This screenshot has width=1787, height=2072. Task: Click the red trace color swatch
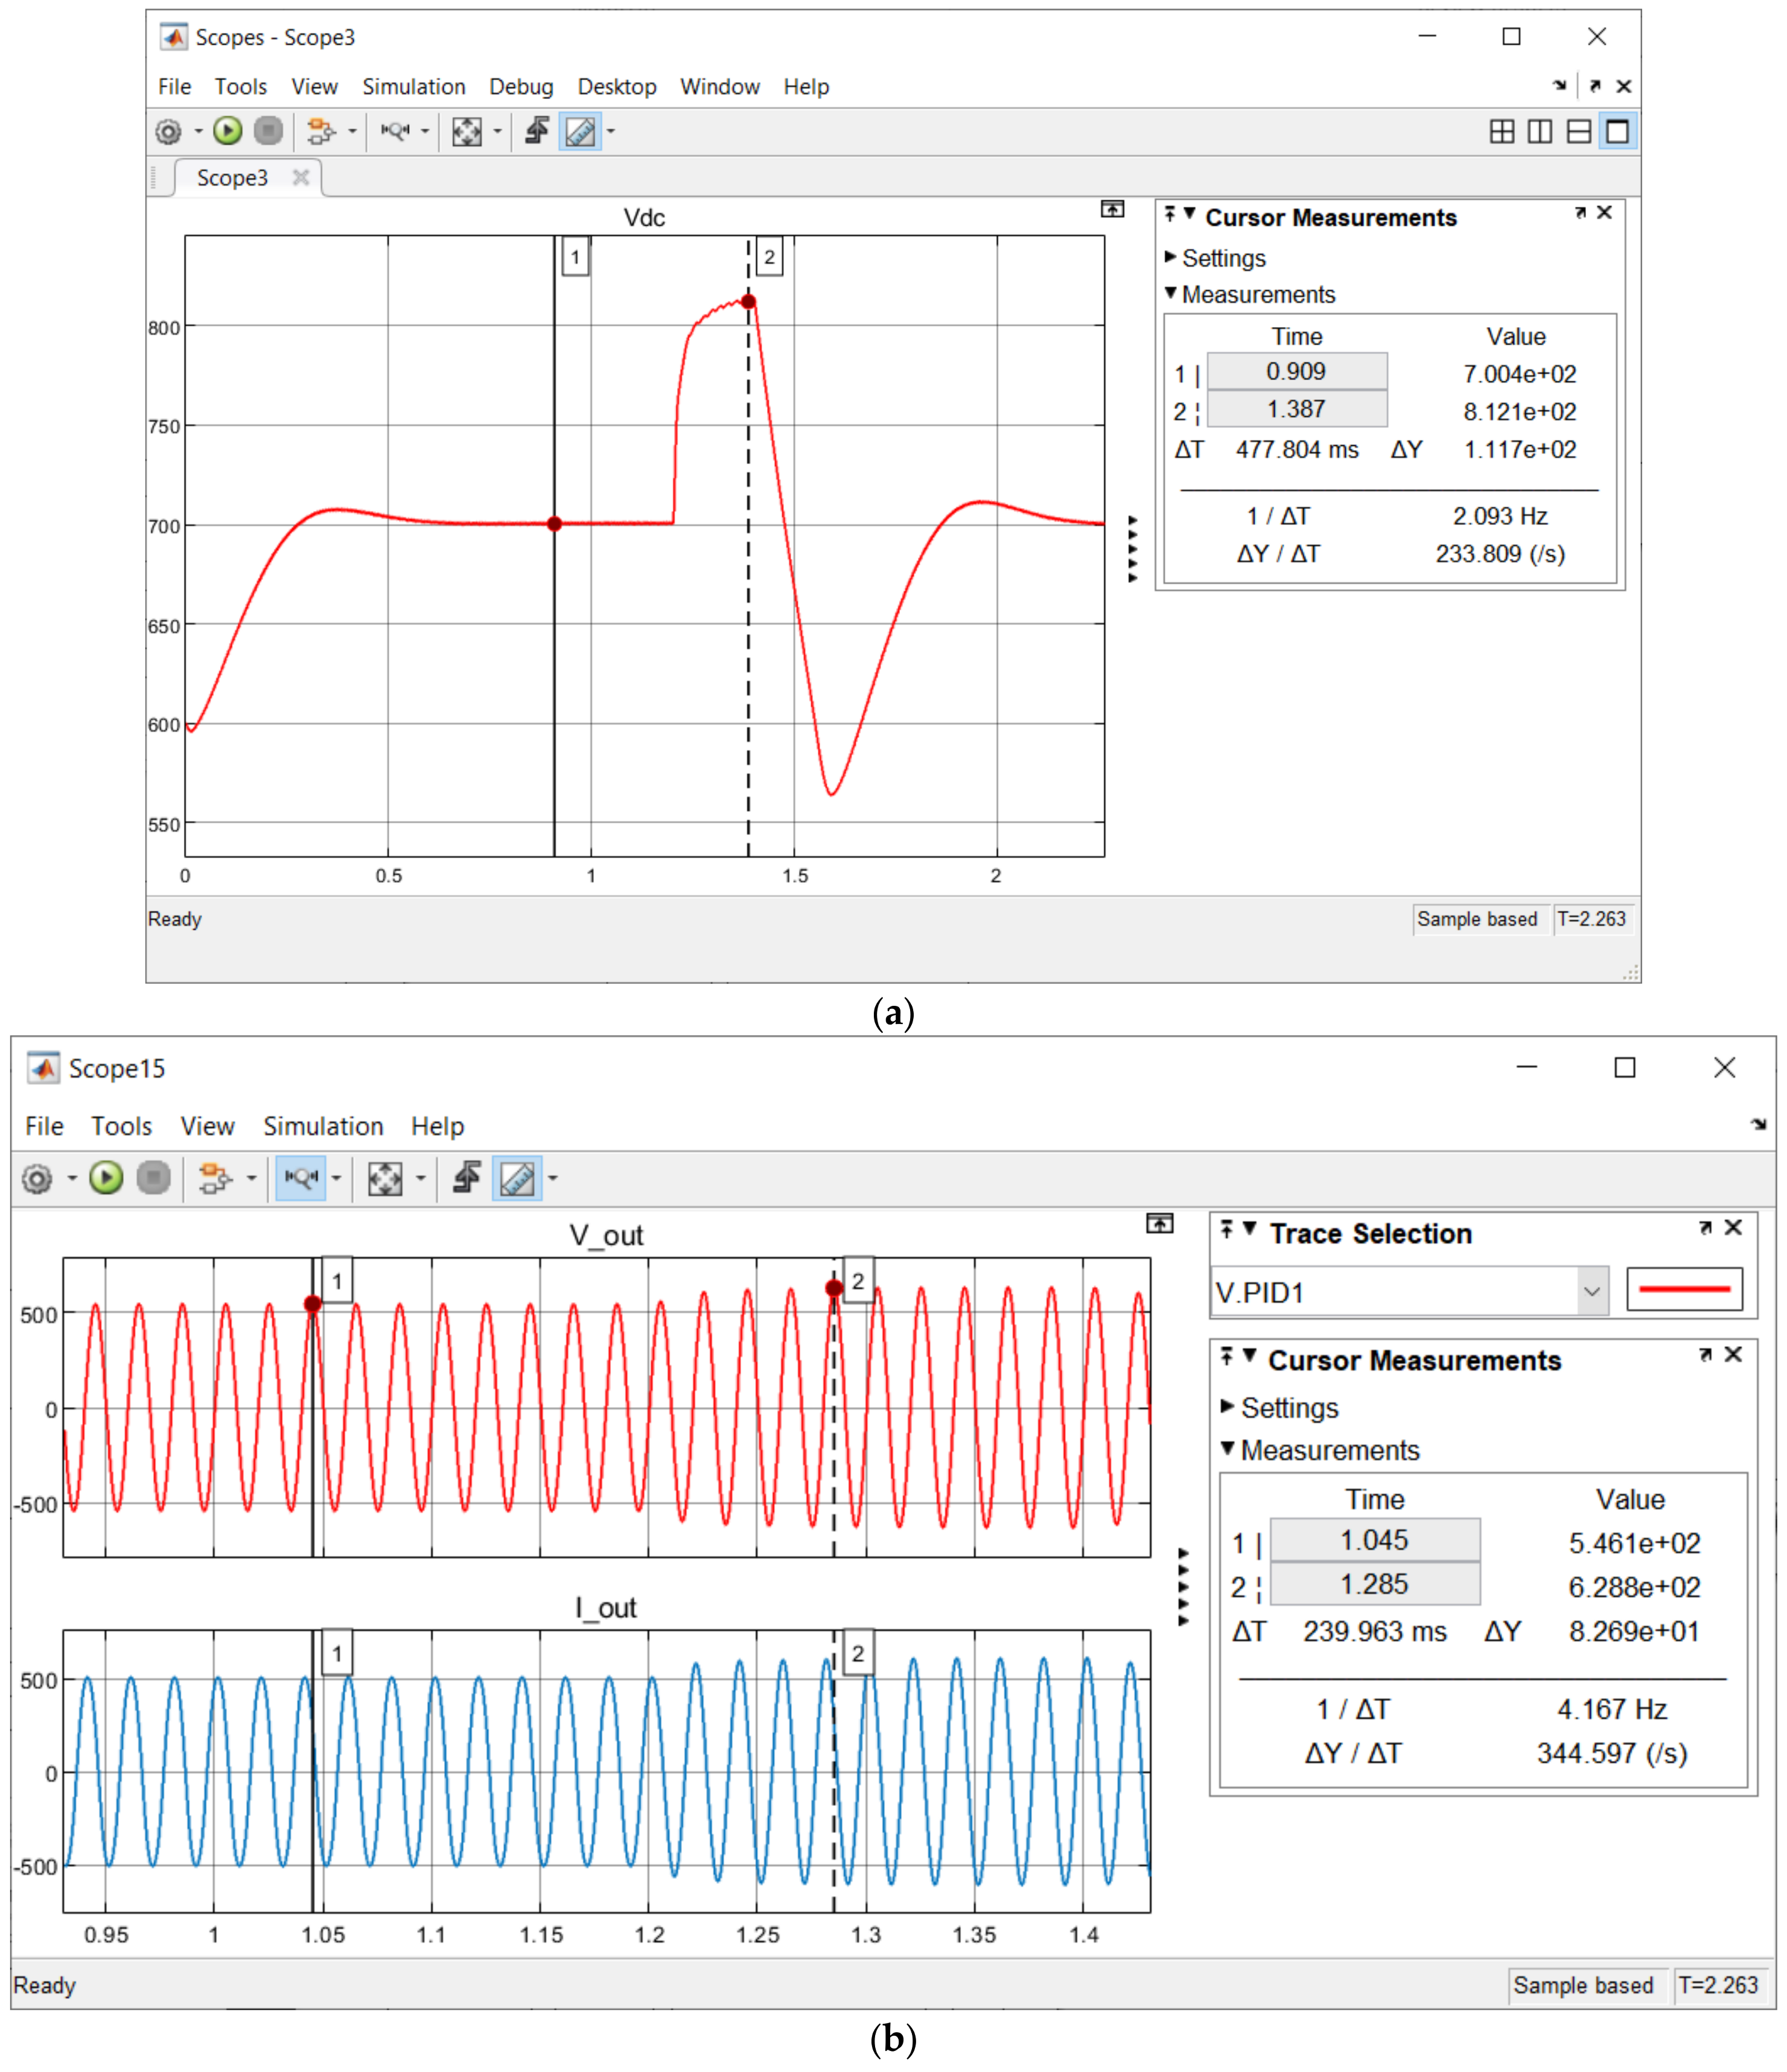tap(1684, 1289)
